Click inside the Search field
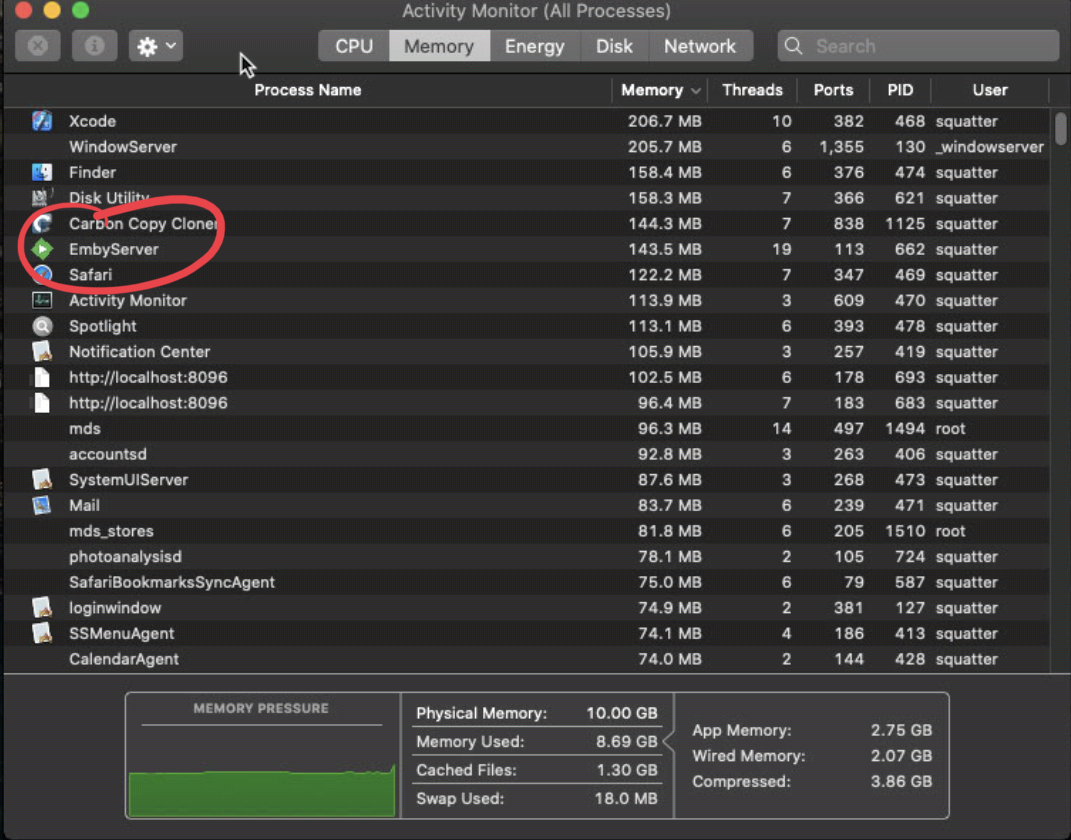1071x840 pixels. point(918,45)
